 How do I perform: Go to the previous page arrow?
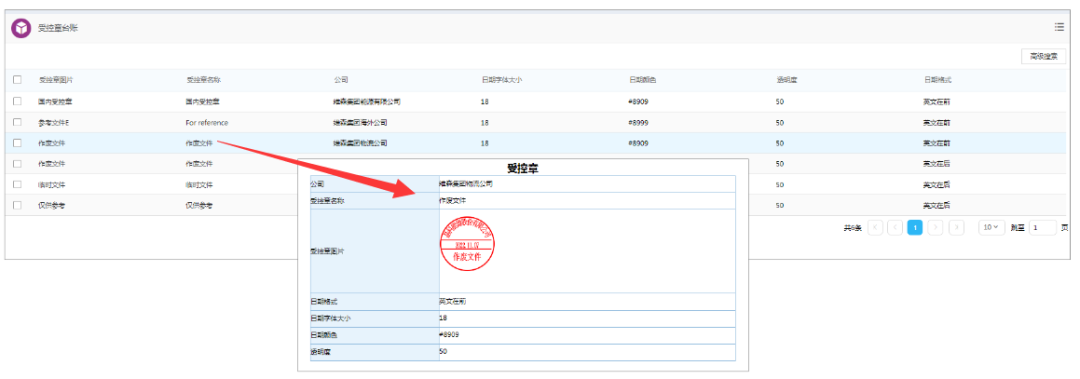(x=895, y=227)
